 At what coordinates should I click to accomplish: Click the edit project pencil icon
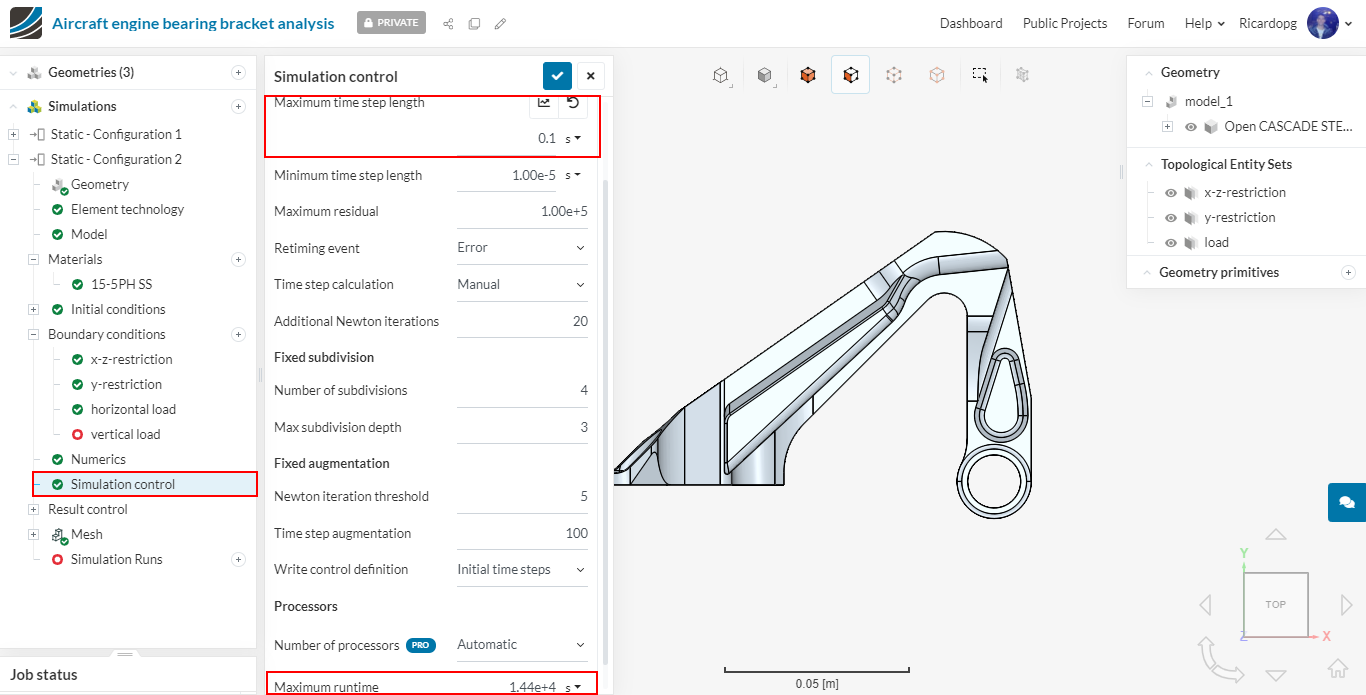click(x=500, y=23)
